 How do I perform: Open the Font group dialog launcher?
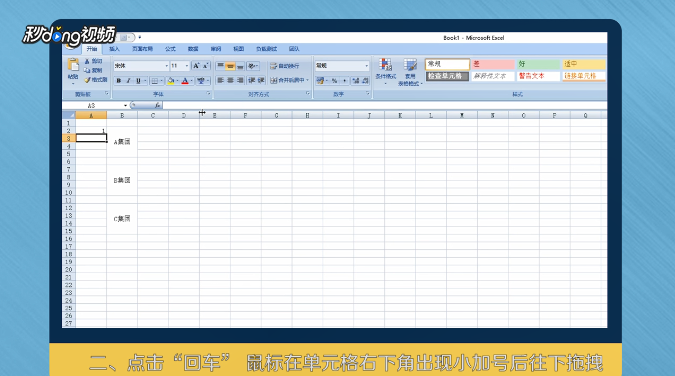(x=208, y=93)
